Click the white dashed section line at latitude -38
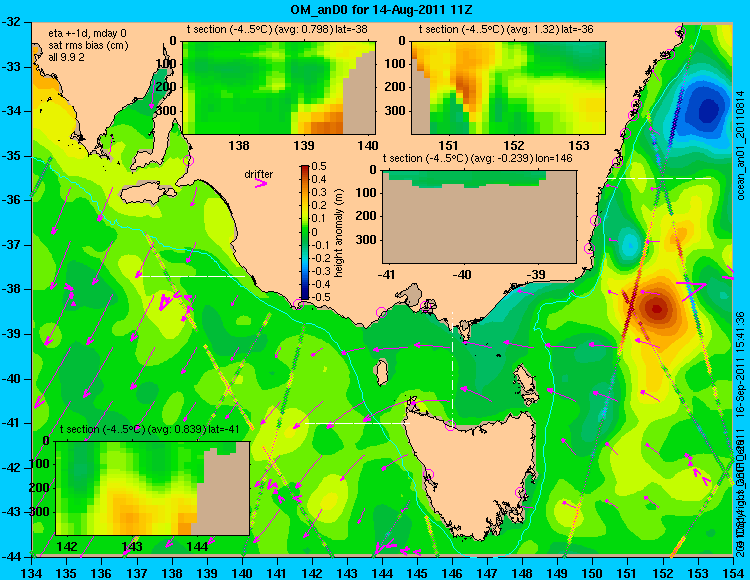 click(191, 276)
